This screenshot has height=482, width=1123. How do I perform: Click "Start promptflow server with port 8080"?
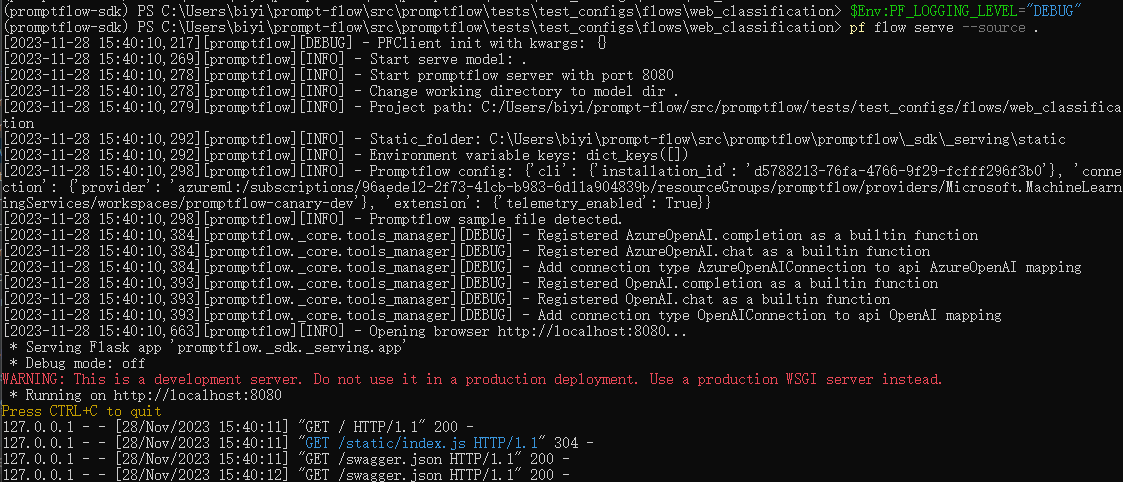[x=521, y=75]
